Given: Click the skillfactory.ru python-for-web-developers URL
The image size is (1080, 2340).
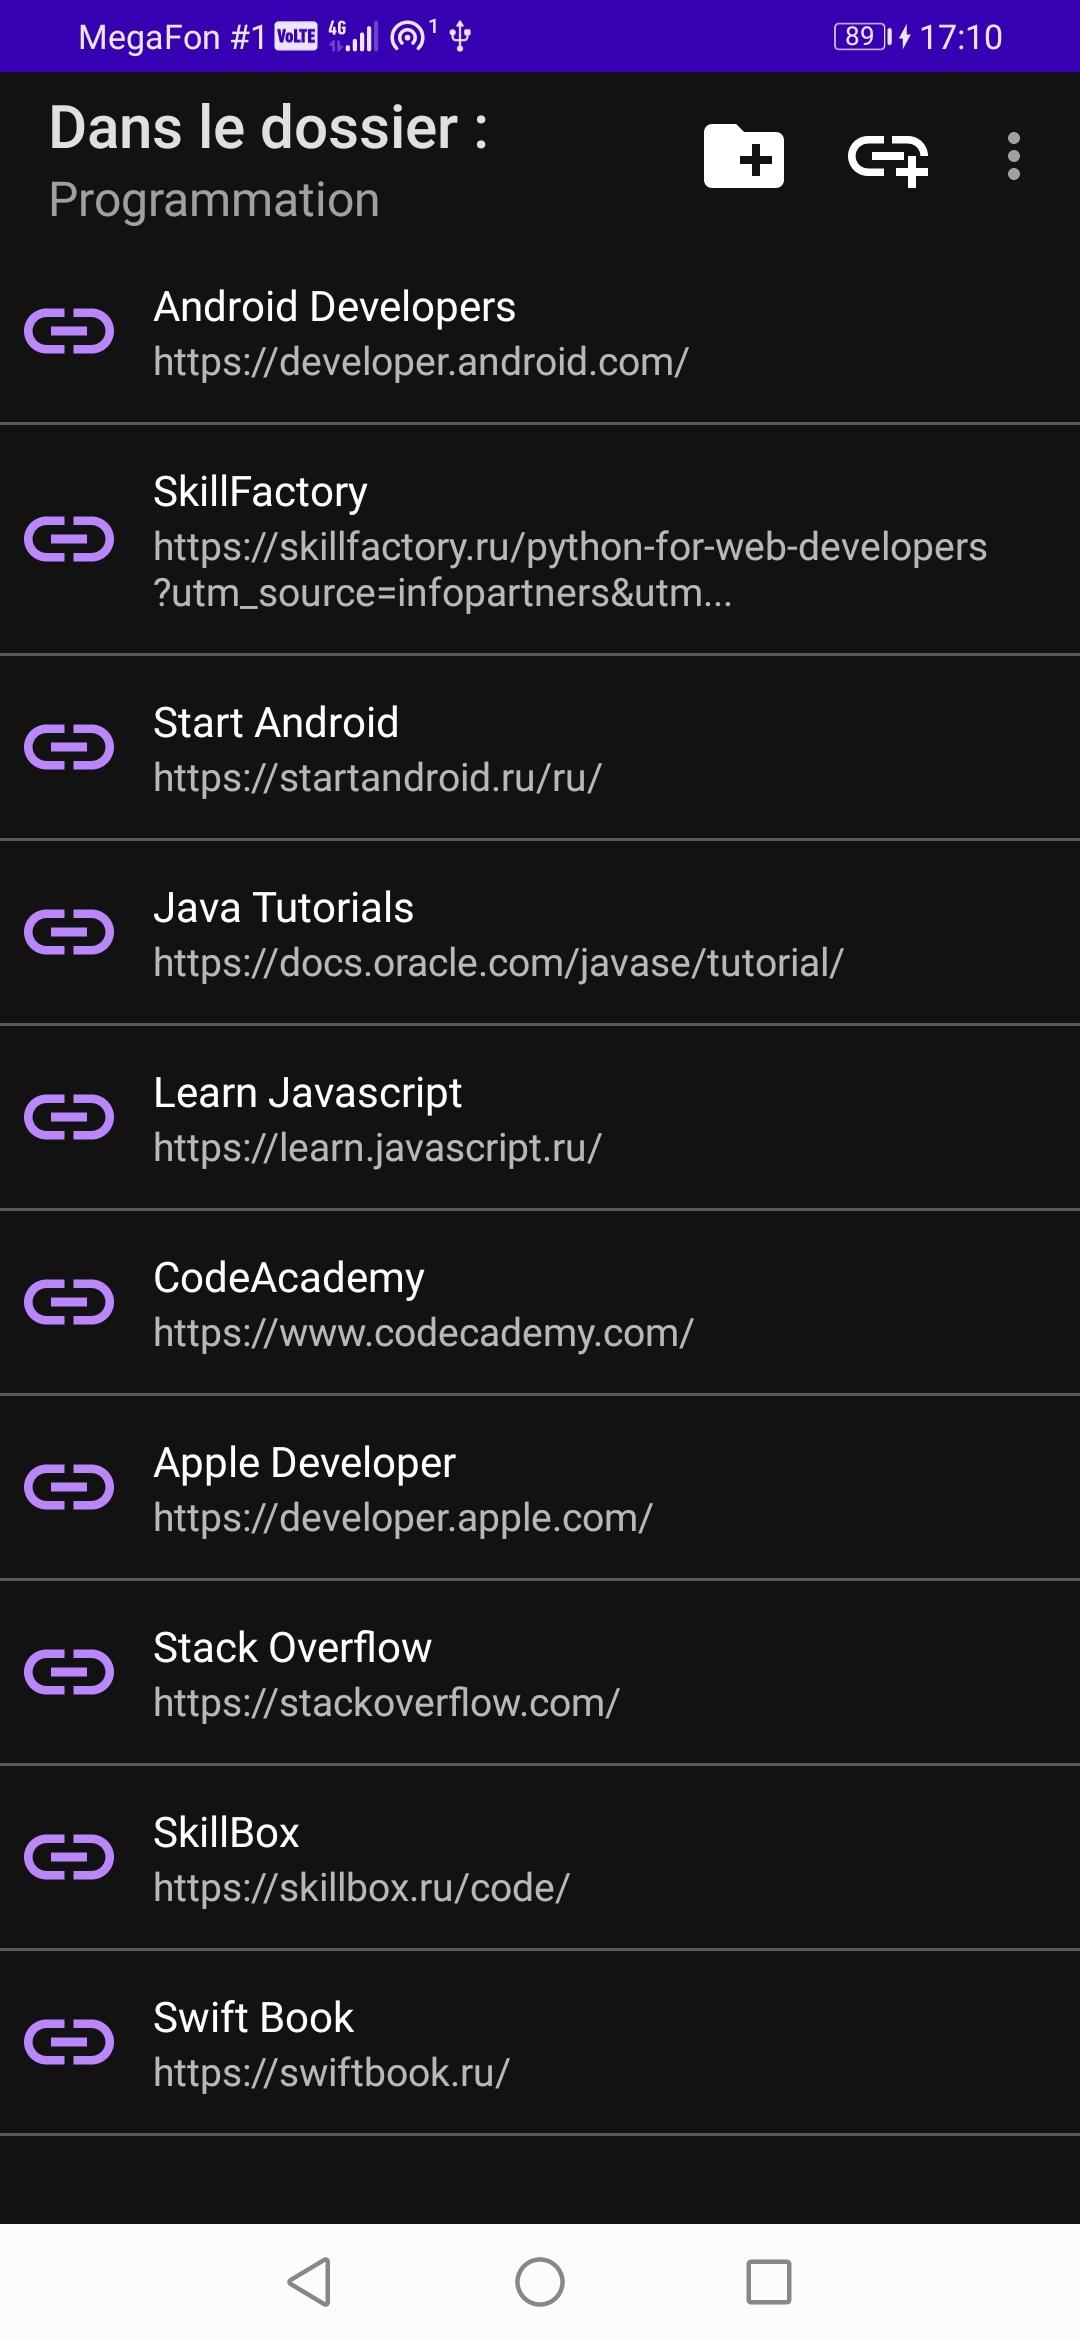Looking at the screenshot, I should coord(570,570).
